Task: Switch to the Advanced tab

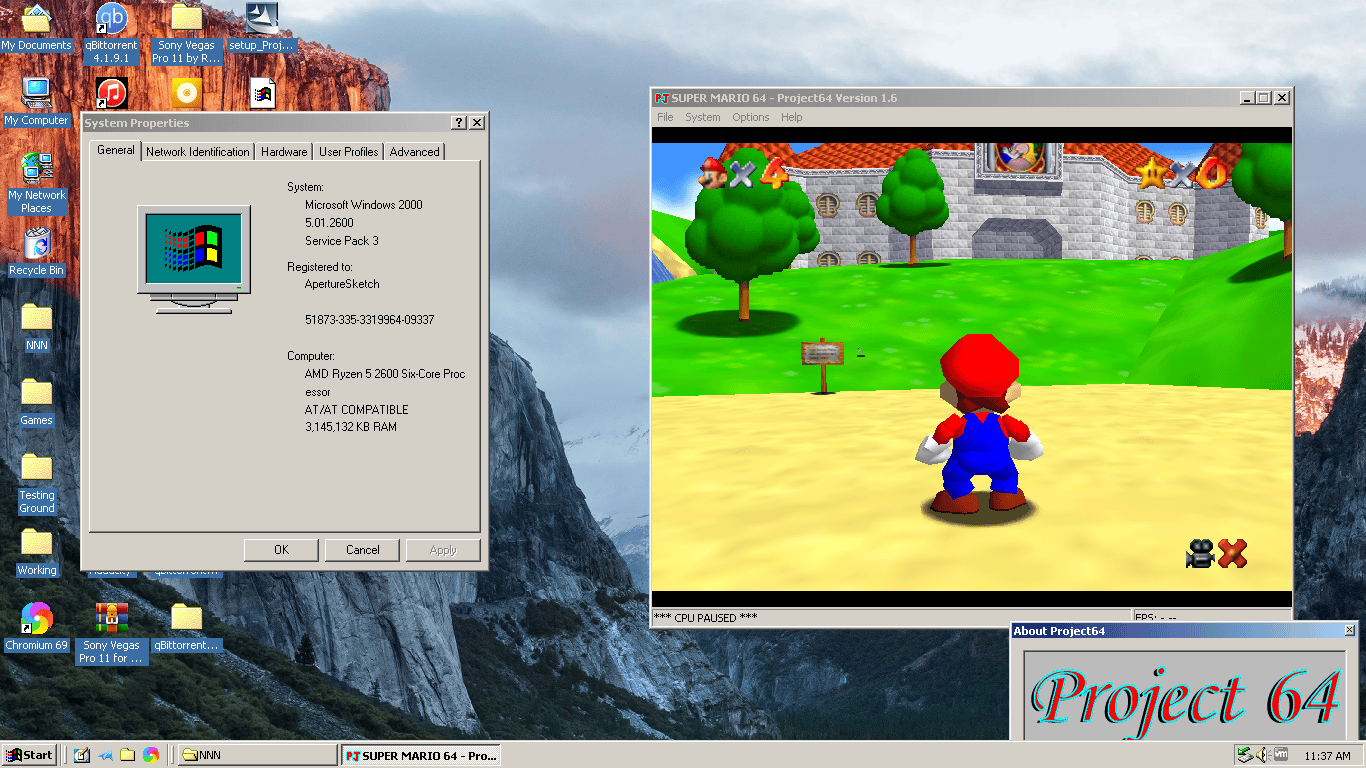Action: [x=414, y=152]
